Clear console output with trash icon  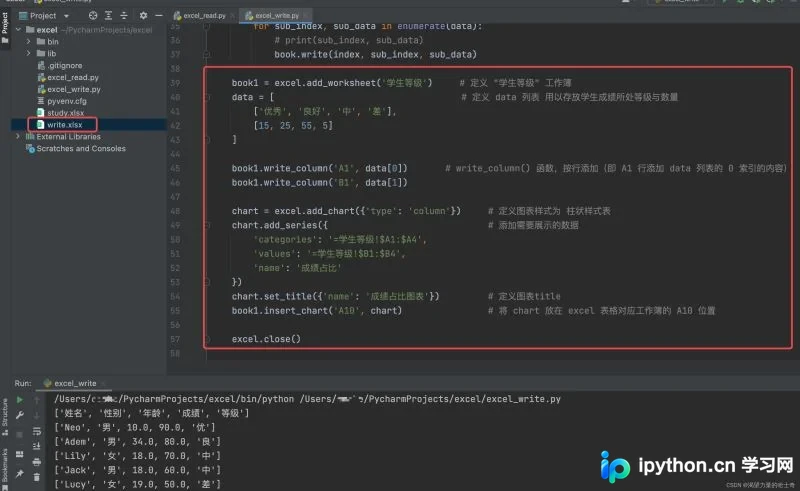click(37, 477)
